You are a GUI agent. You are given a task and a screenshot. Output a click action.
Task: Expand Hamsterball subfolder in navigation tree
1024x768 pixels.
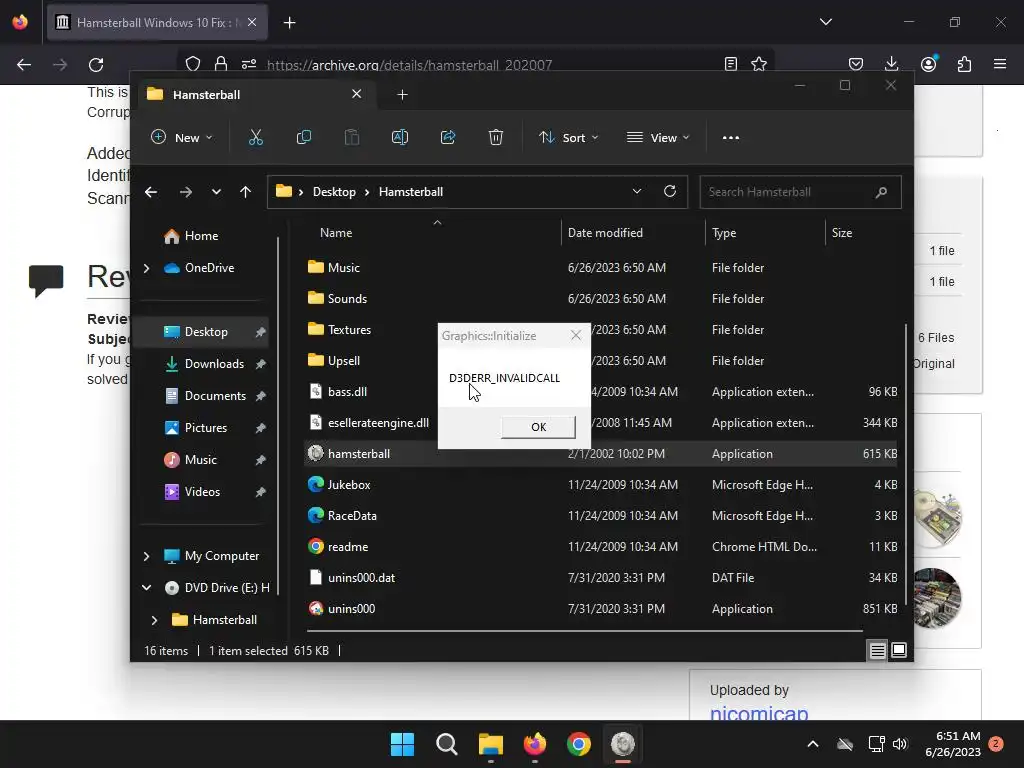point(154,620)
